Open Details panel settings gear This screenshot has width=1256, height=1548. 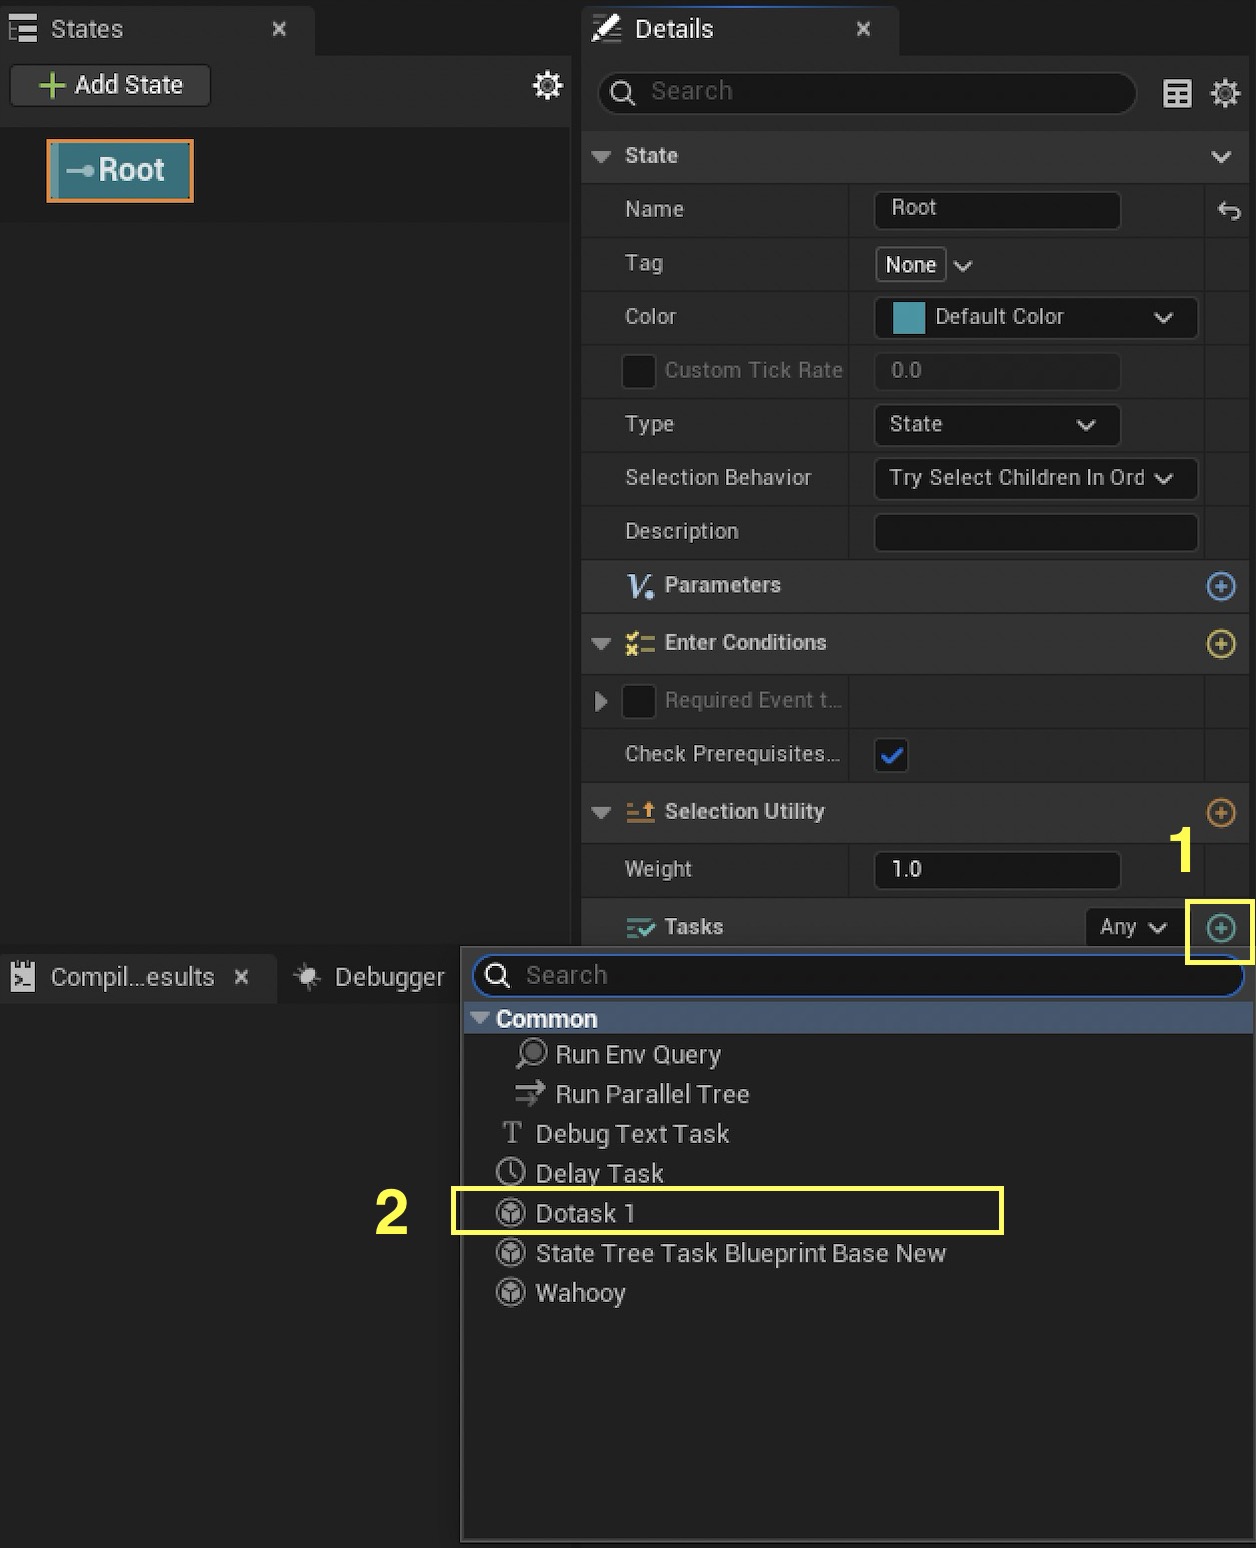click(x=1225, y=93)
